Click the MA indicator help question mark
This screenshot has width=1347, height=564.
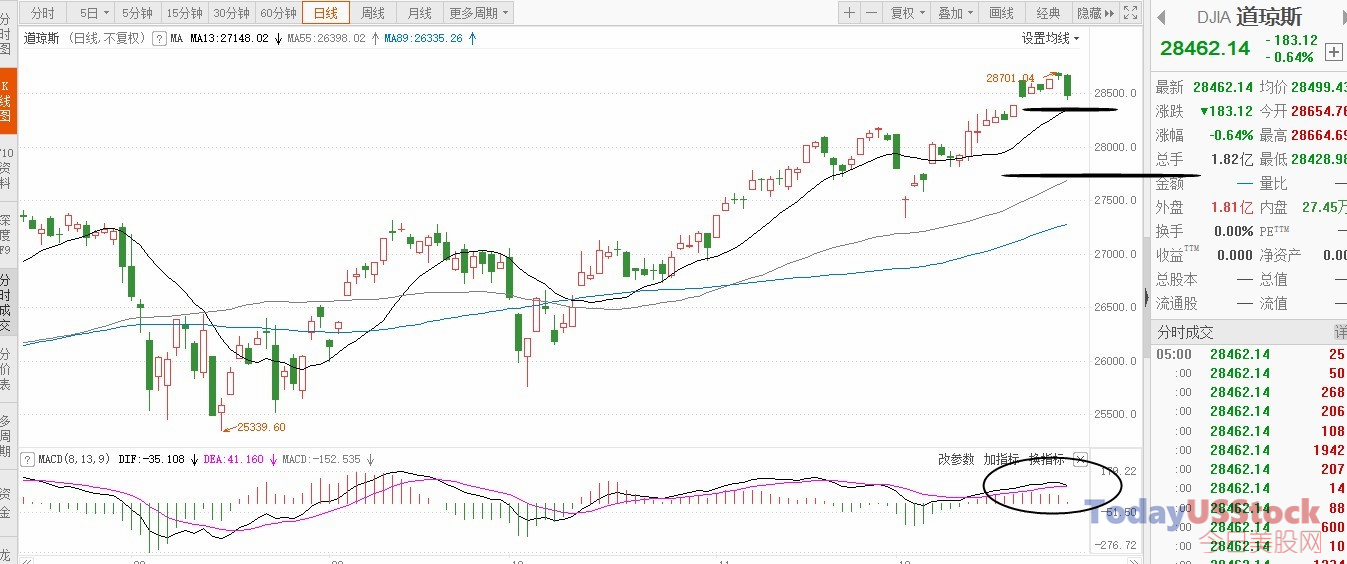(x=159, y=38)
